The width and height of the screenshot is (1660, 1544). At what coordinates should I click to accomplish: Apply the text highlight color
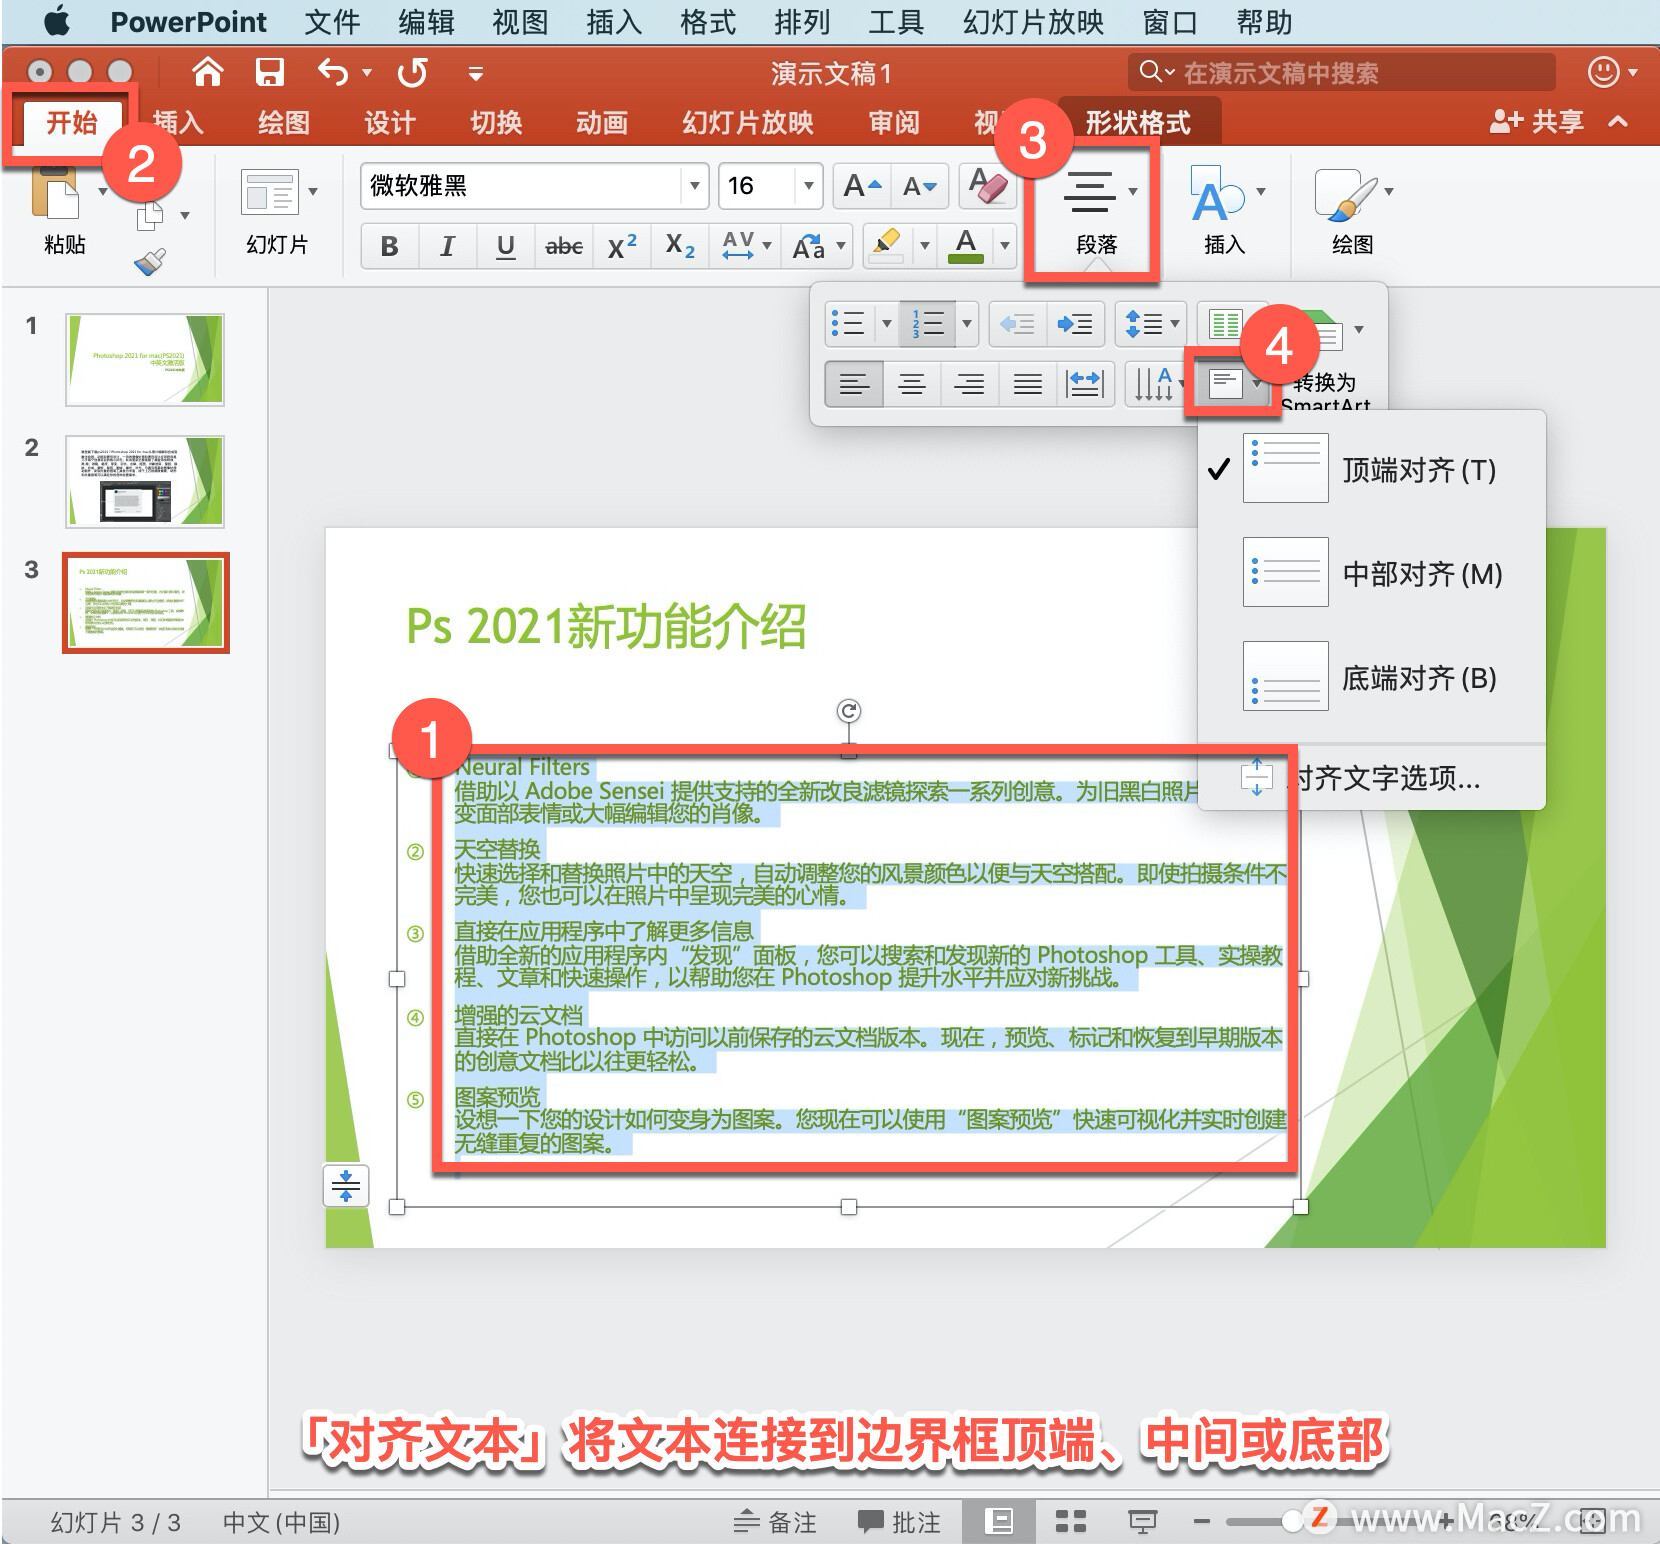[886, 246]
